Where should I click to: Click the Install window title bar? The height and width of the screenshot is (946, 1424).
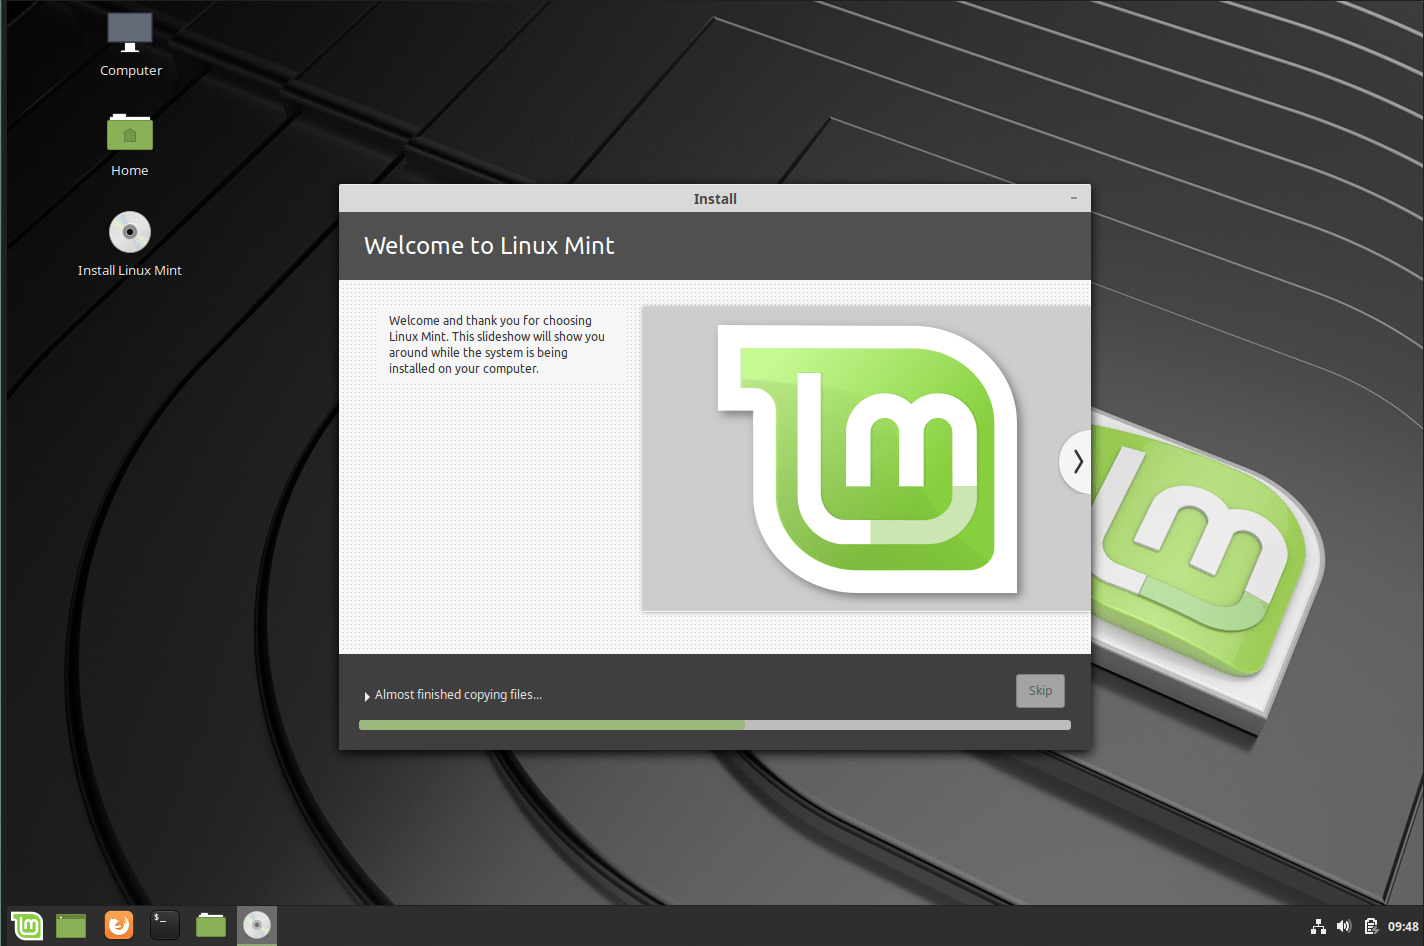715,198
